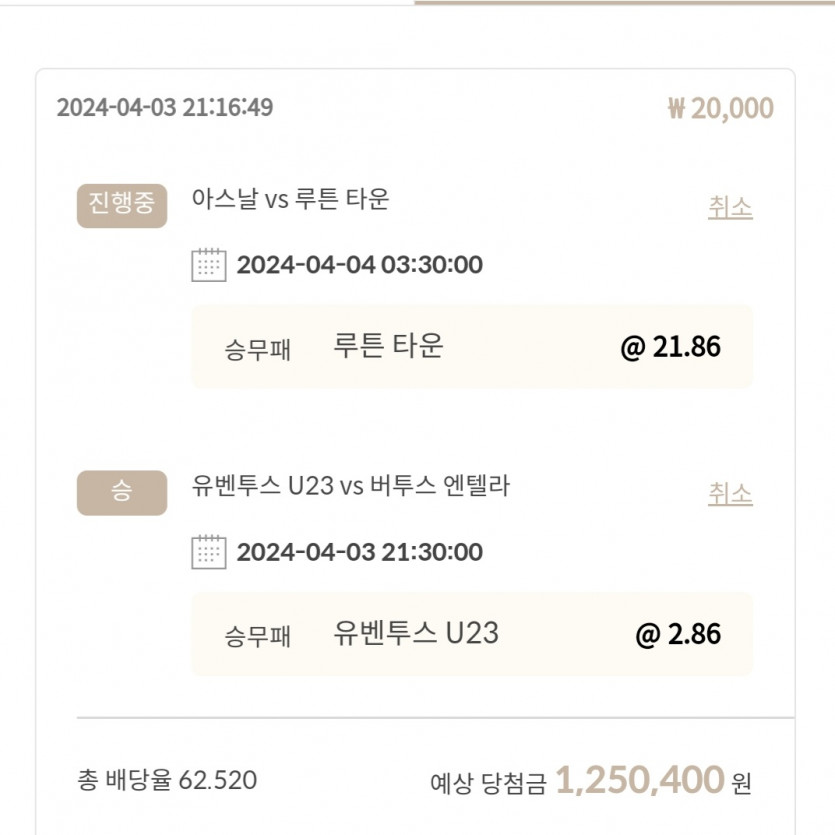Click 승무패 label in 루튼 타운 row

click(257, 350)
